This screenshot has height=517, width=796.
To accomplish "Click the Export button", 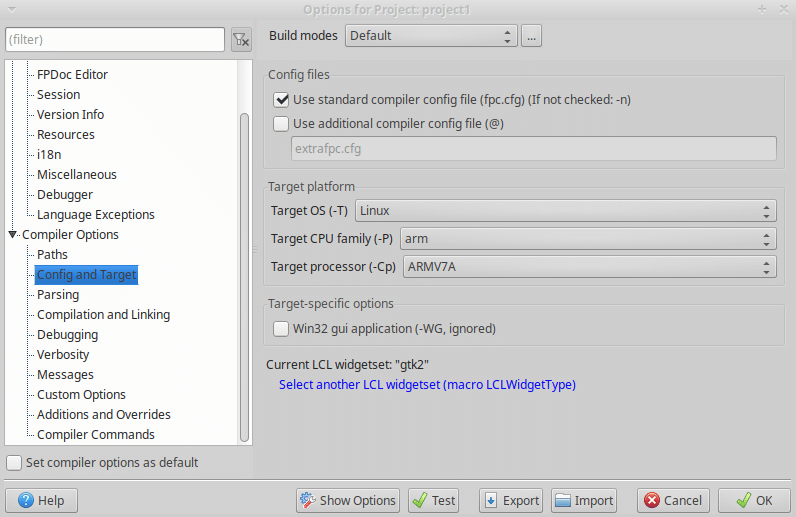I will pos(511,501).
